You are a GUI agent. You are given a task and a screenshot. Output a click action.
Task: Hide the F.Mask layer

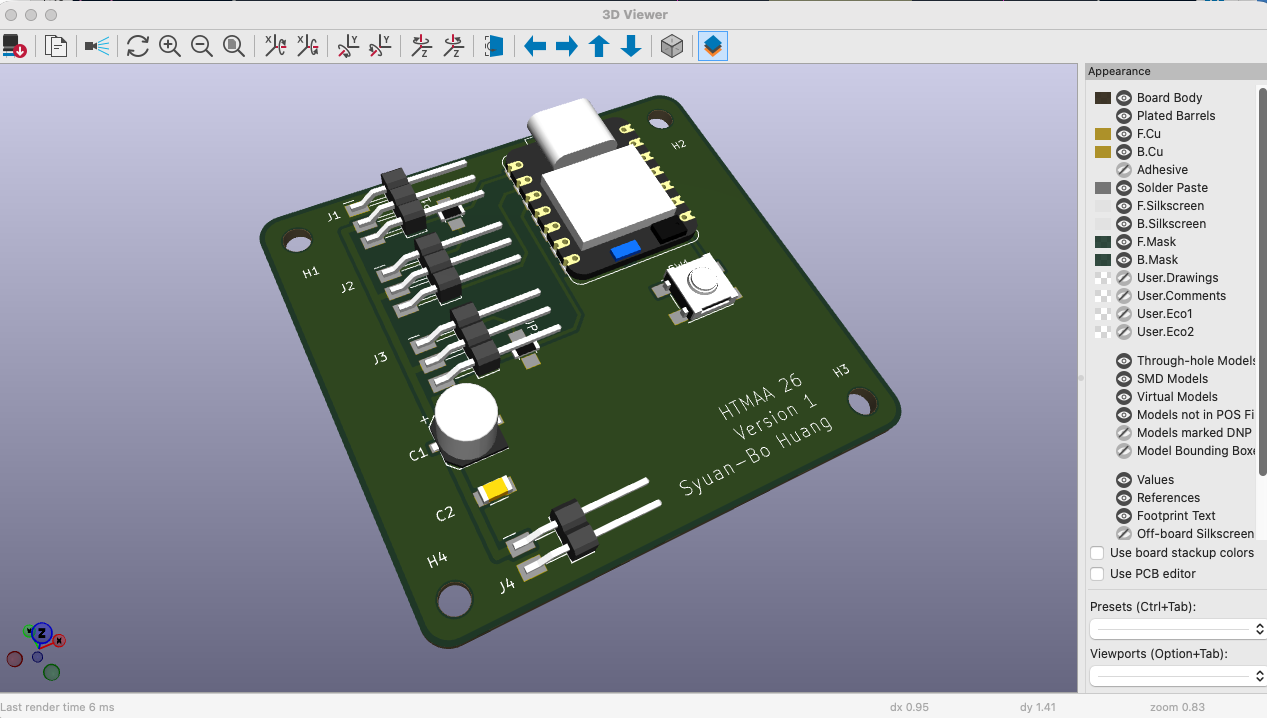tap(1124, 242)
